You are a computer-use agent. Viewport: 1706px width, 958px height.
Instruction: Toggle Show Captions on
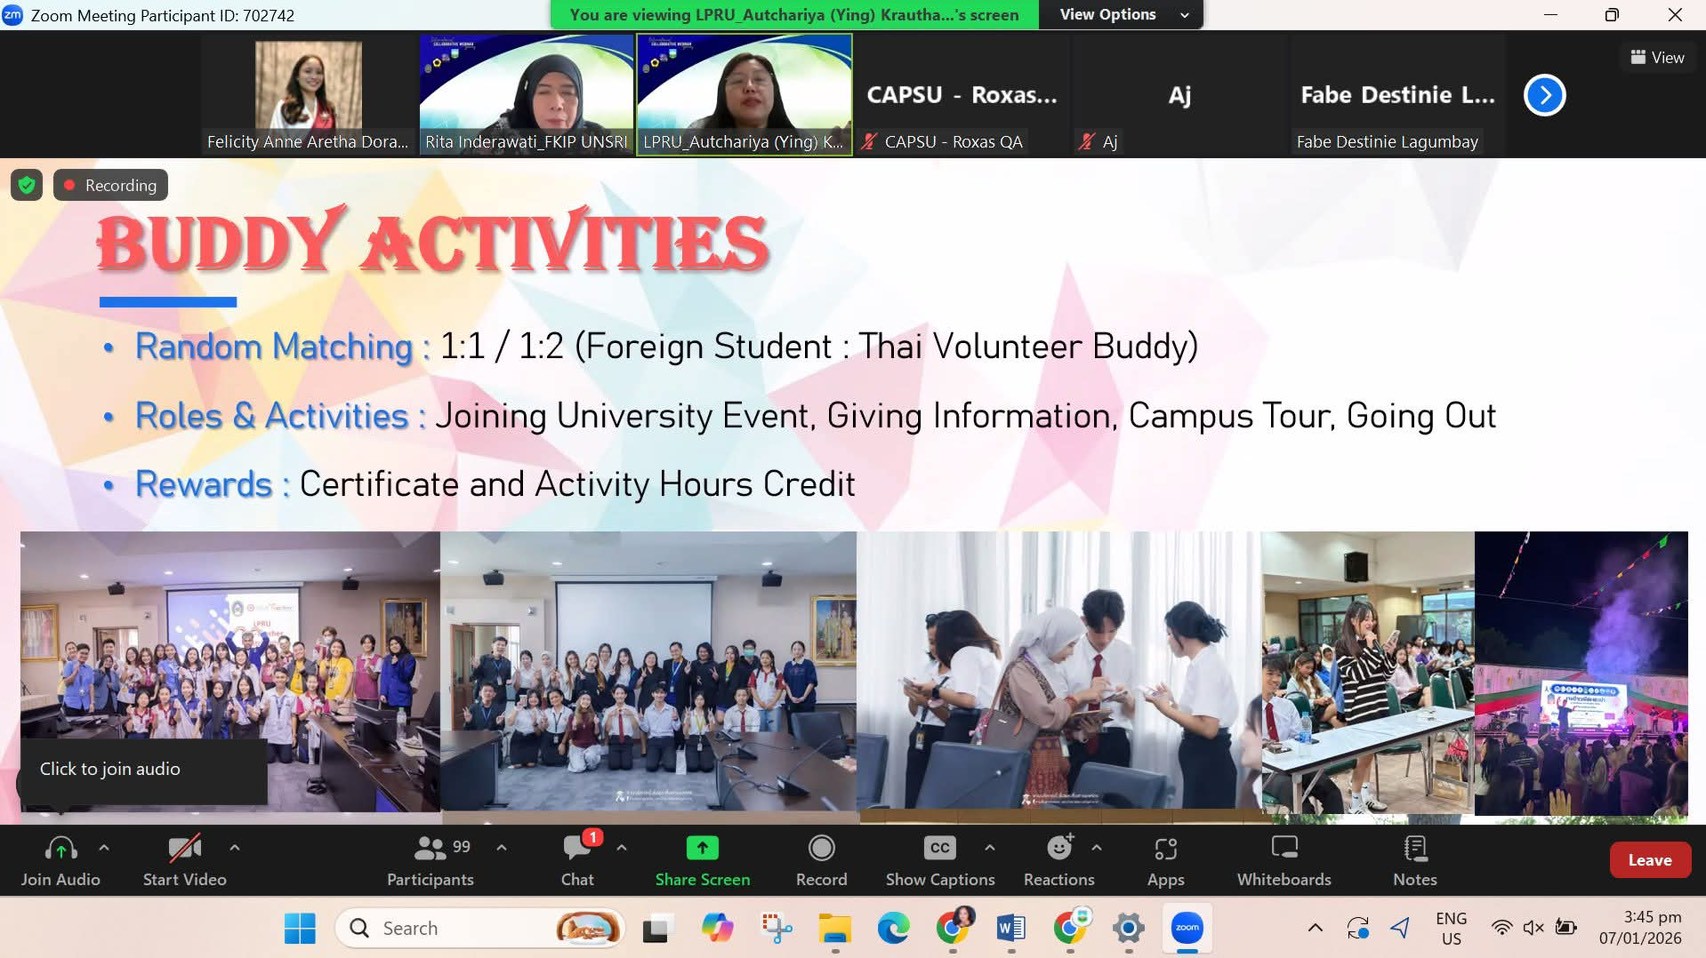click(939, 860)
